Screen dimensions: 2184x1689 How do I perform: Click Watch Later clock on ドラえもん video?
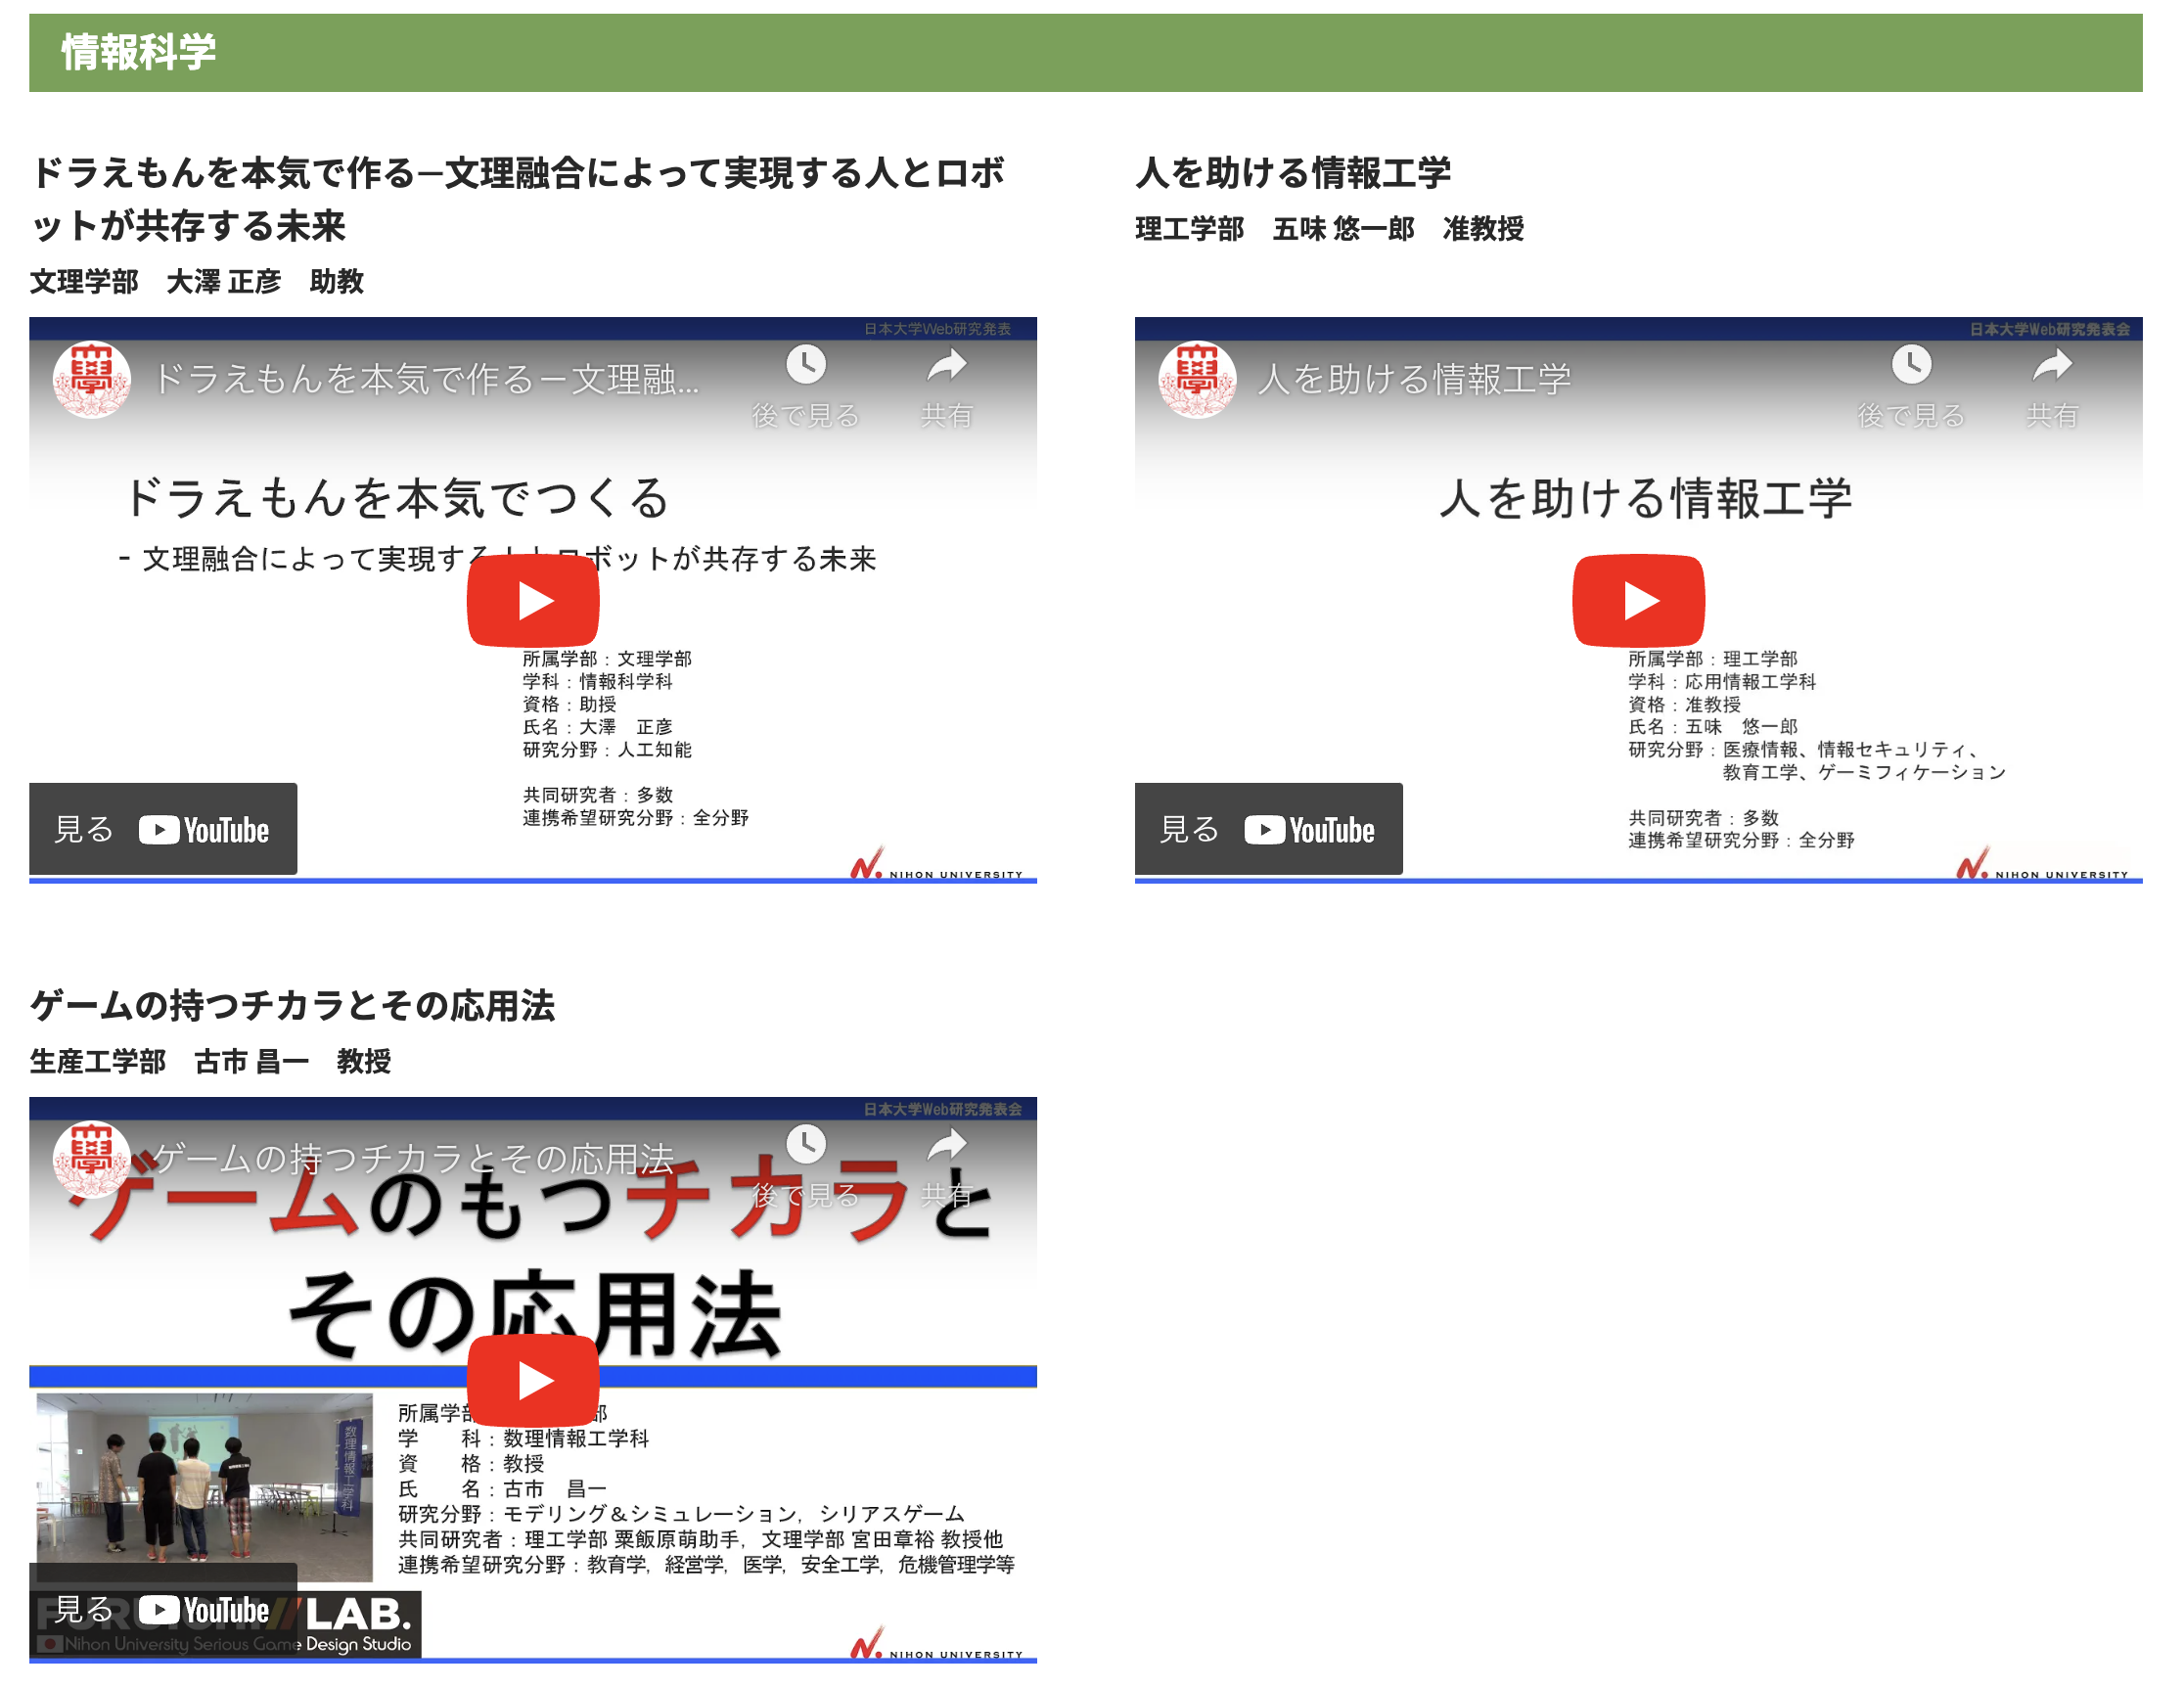[x=805, y=365]
